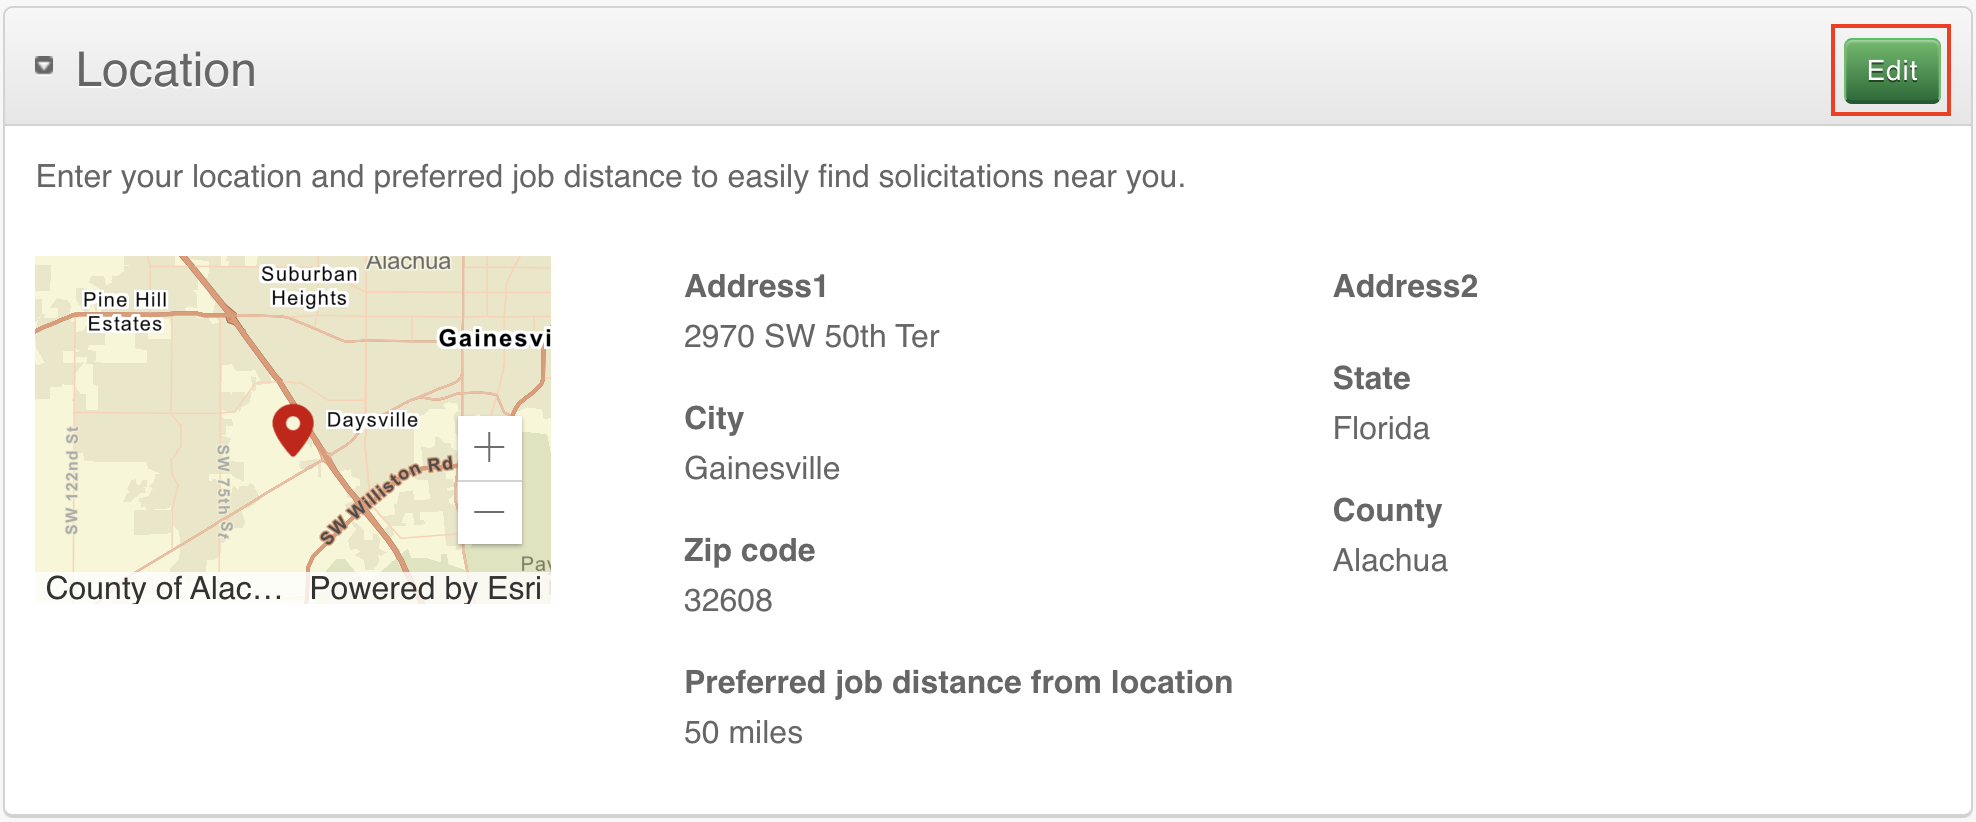The image size is (1976, 822).
Task: Click the County of Alac… map attribution
Action: click(x=164, y=588)
